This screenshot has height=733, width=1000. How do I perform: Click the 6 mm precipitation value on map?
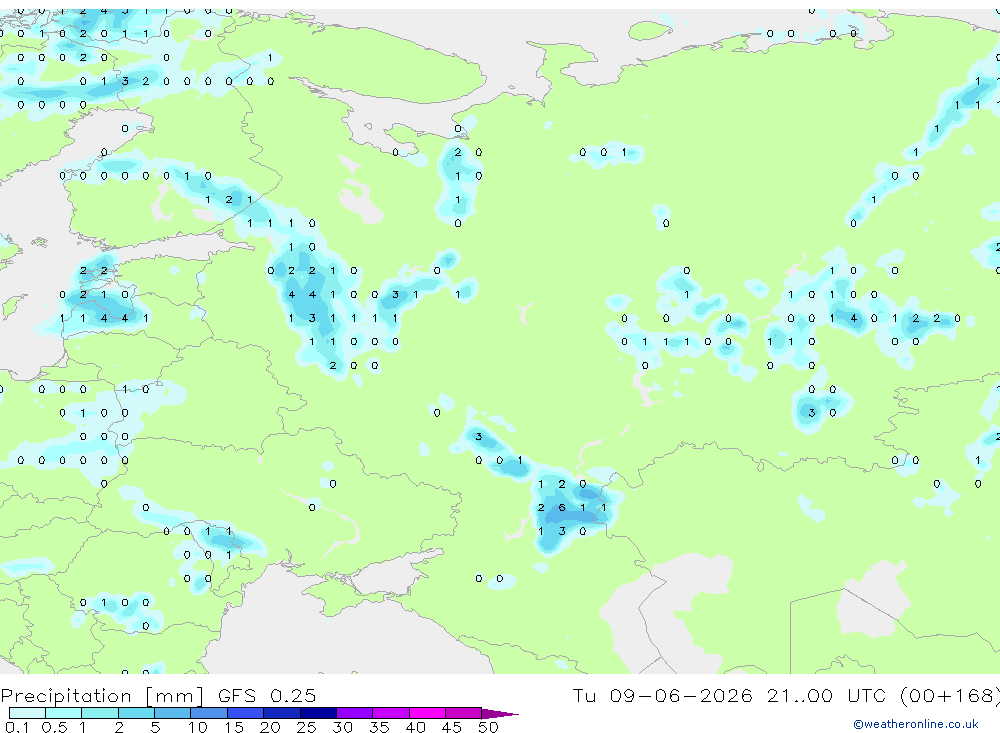(562, 508)
